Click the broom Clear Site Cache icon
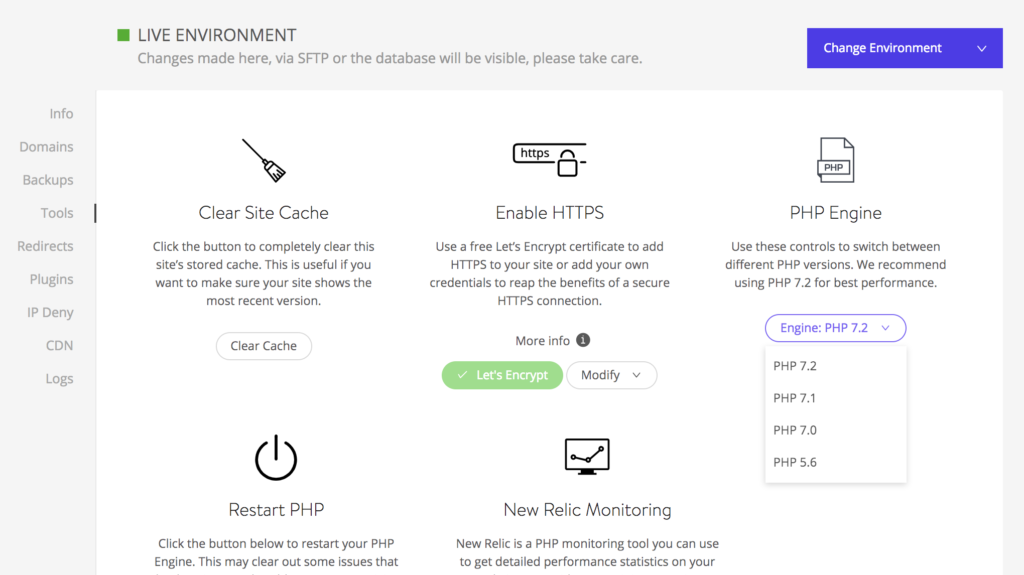The width and height of the screenshot is (1024, 575). pyautogui.click(x=264, y=160)
